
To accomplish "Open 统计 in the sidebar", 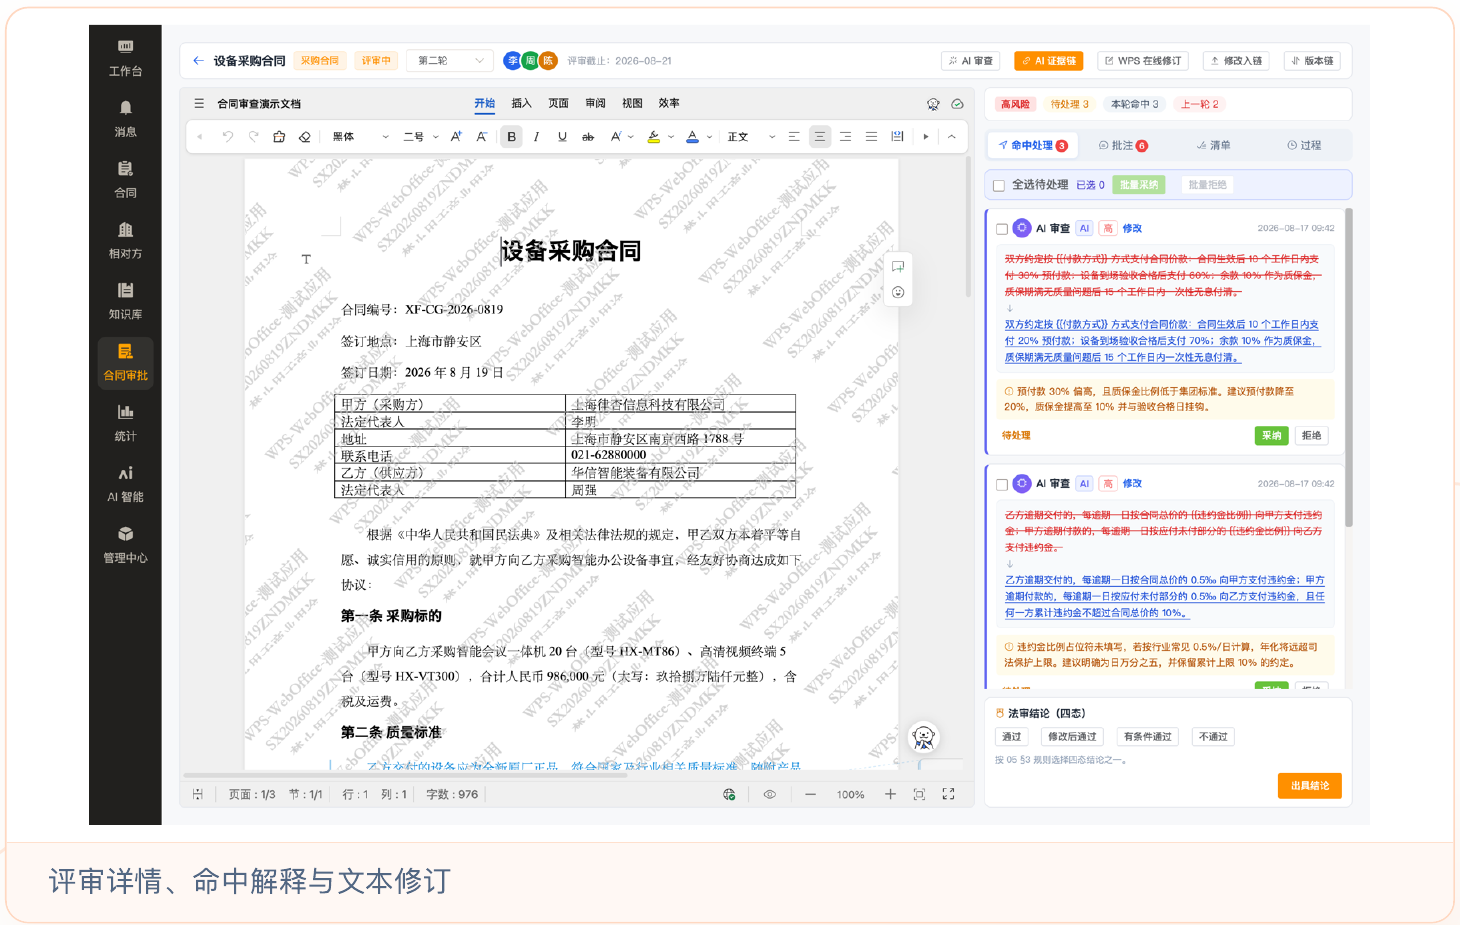I will pos(125,423).
